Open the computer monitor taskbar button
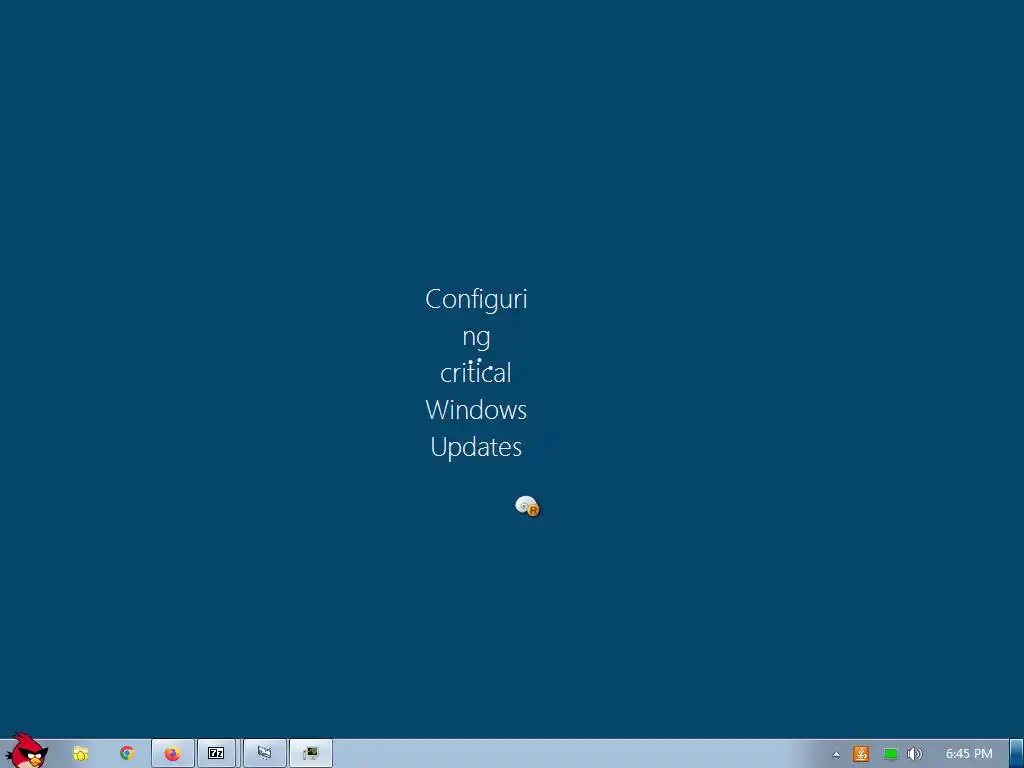The height and width of the screenshot is (768, 1024). 311,754
